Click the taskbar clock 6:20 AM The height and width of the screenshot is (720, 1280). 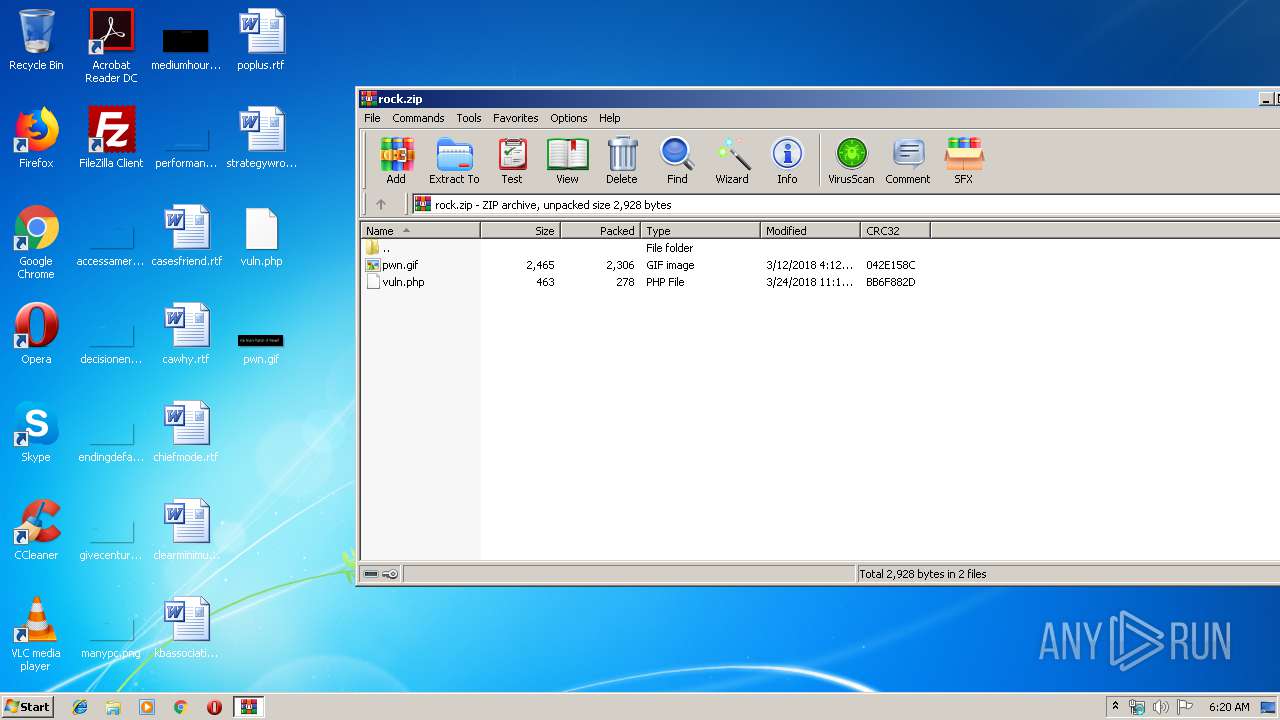(1229, 707)
